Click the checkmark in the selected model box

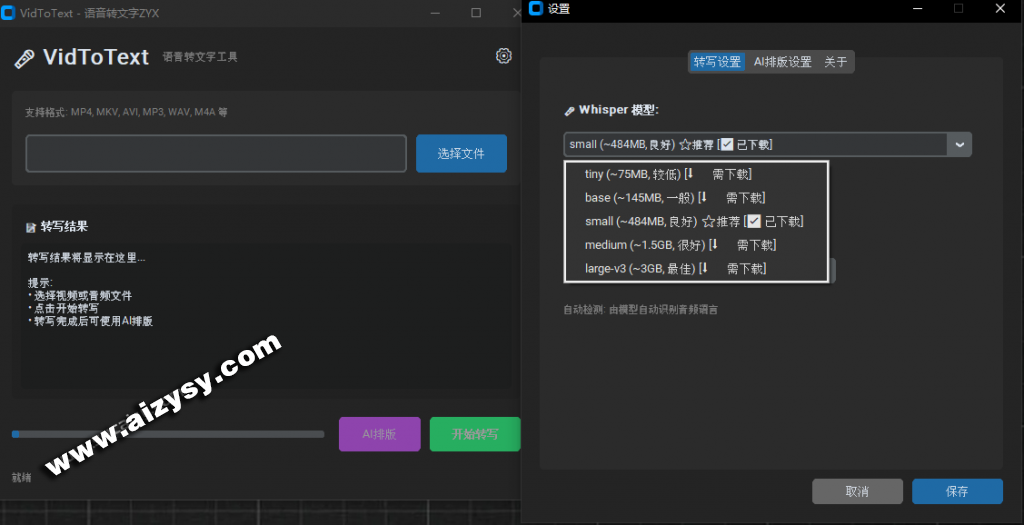coord(726,145)
